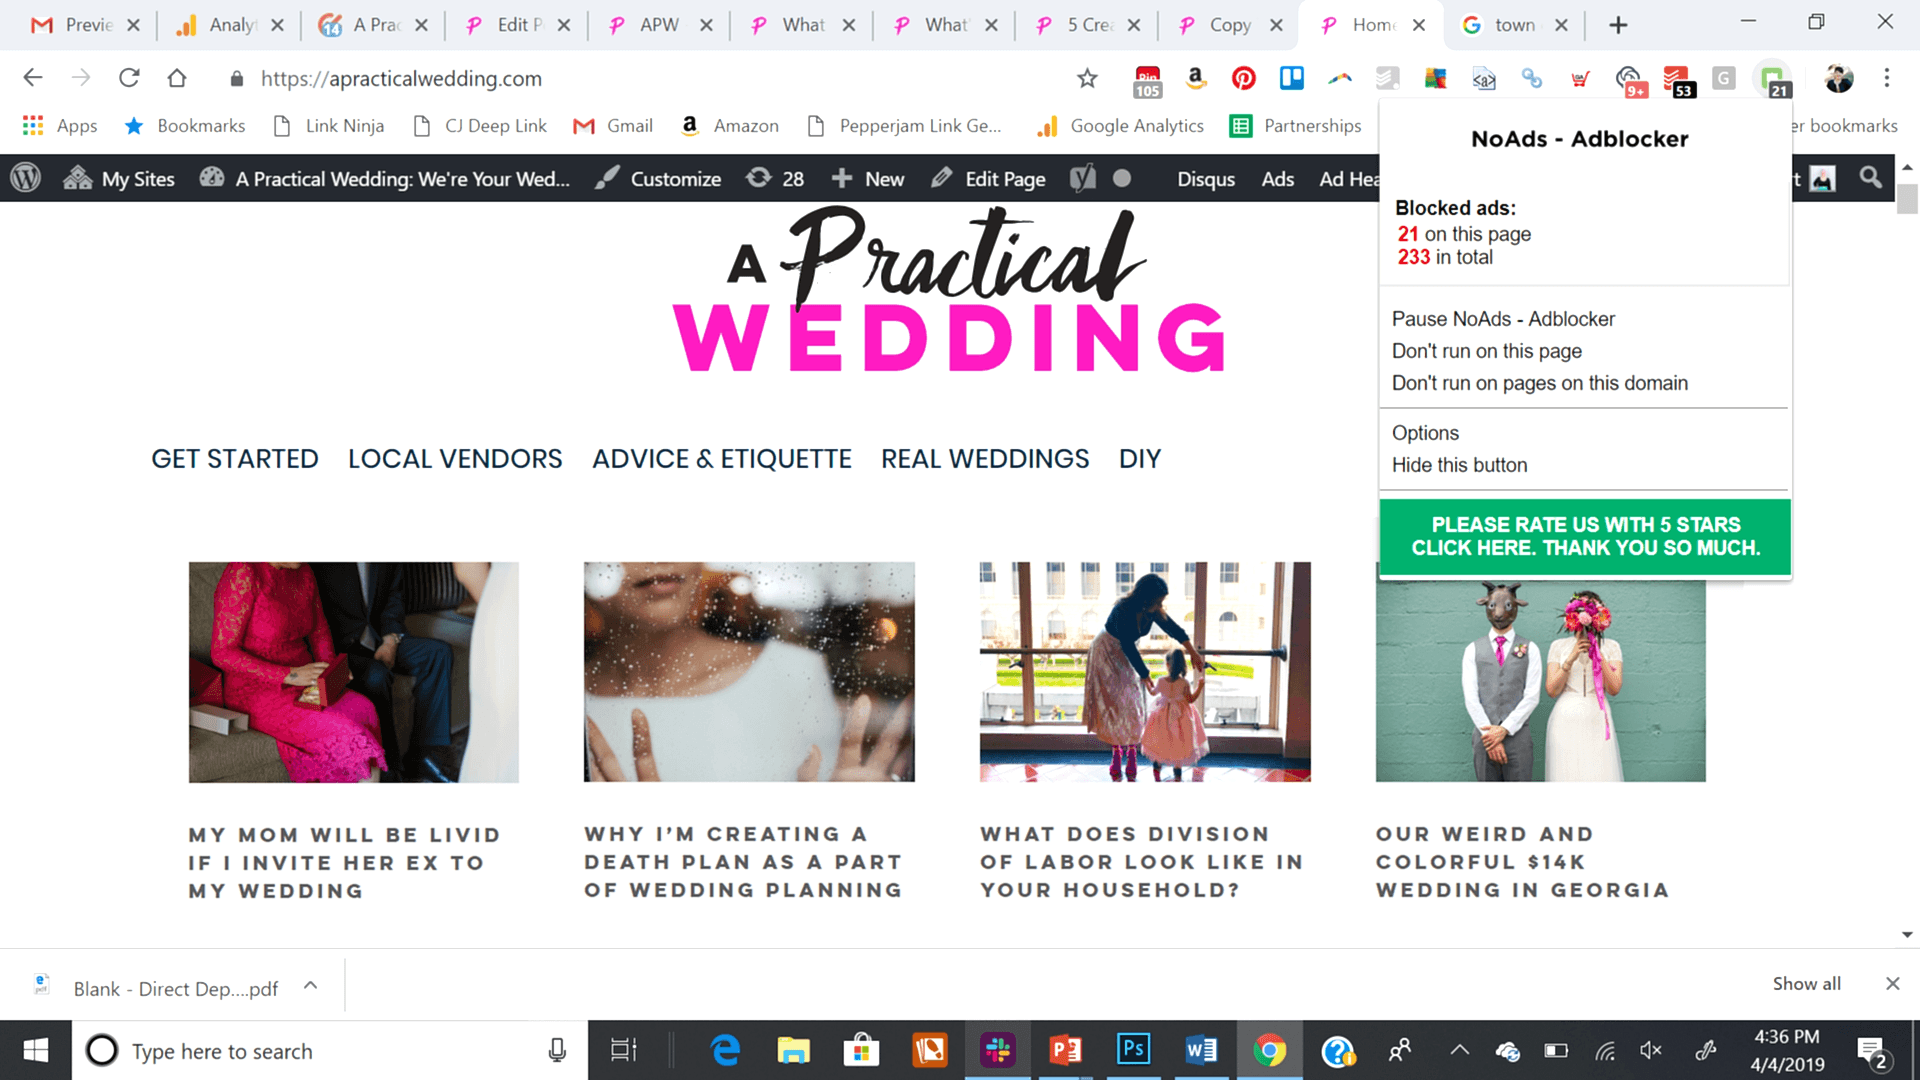1920x1080 pixels.
Task: Add New content from admin bar
Action: (868, 179)
